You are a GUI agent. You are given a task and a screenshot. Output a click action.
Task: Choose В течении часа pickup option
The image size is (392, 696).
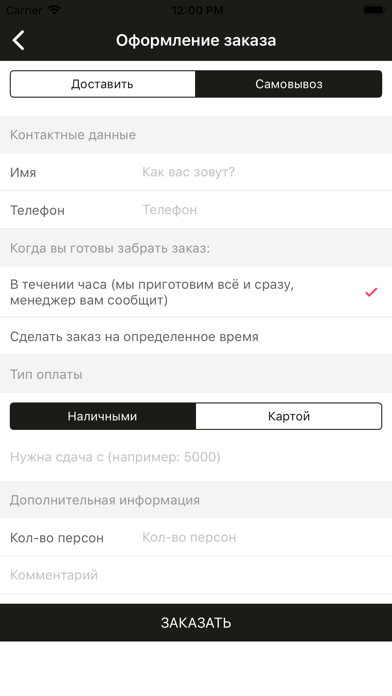click(196, 292)
